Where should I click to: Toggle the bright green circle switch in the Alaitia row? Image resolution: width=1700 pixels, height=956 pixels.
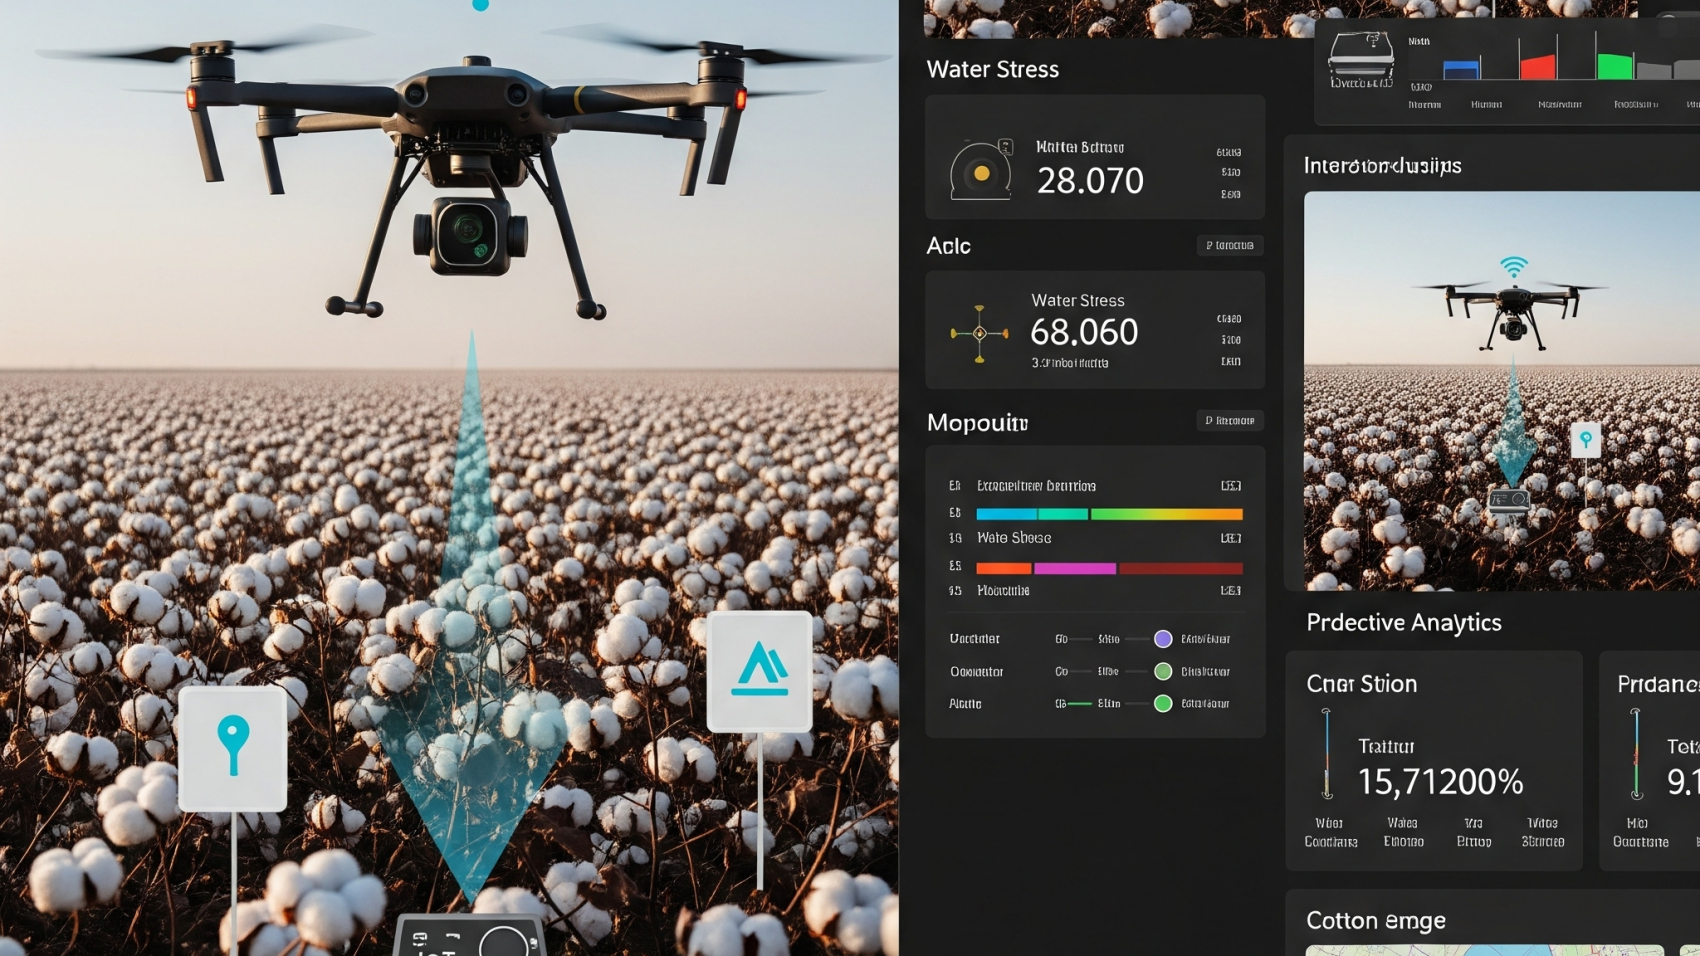(x=1163, y=704)
